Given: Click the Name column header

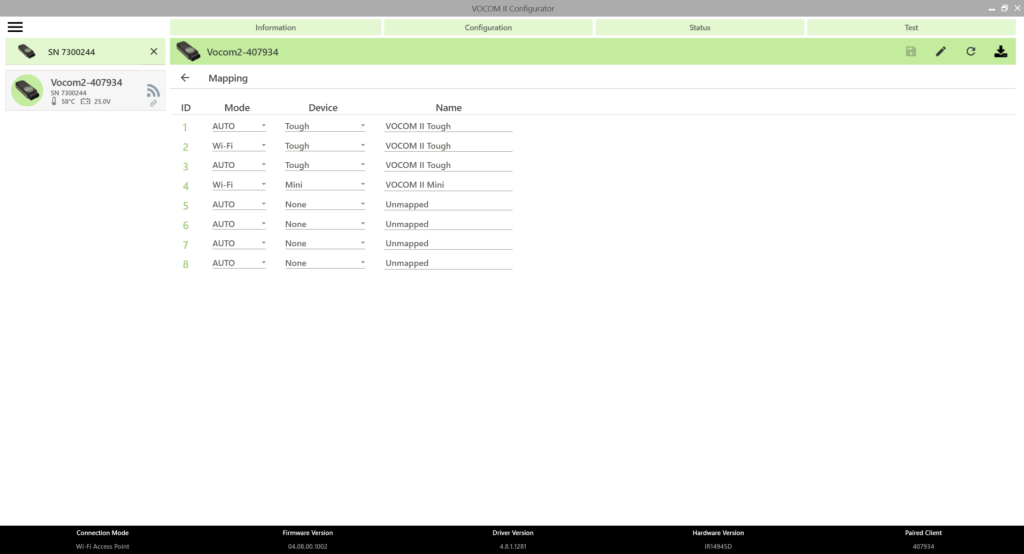Looking at the screenshot, I should (x=449, y=107).
